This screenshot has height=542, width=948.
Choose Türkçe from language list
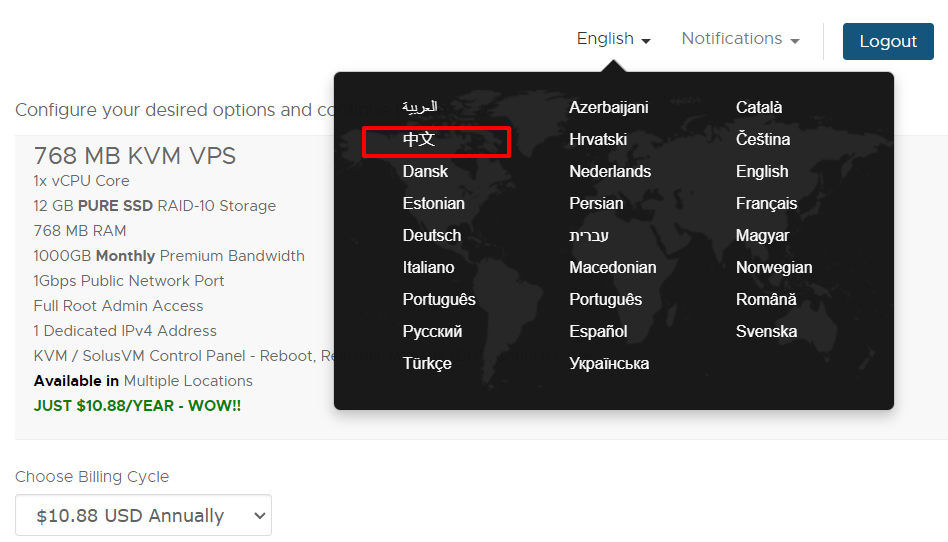pyautogui.click(x=427, y=363)
